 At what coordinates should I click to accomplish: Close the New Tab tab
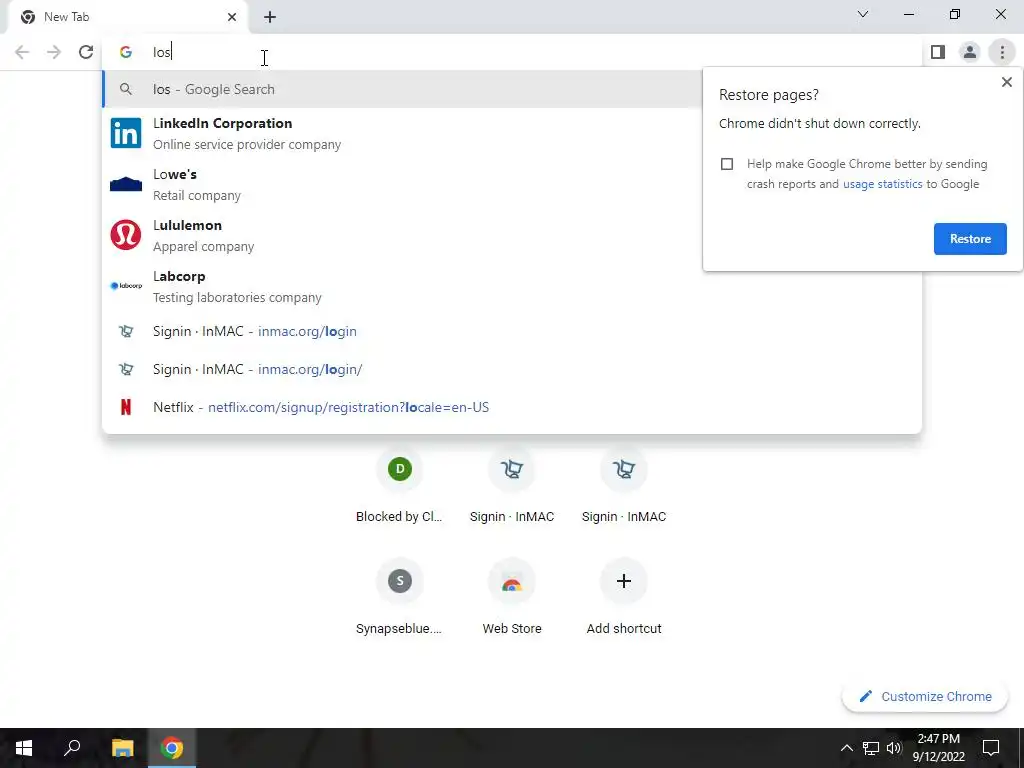tap(232, 17)
